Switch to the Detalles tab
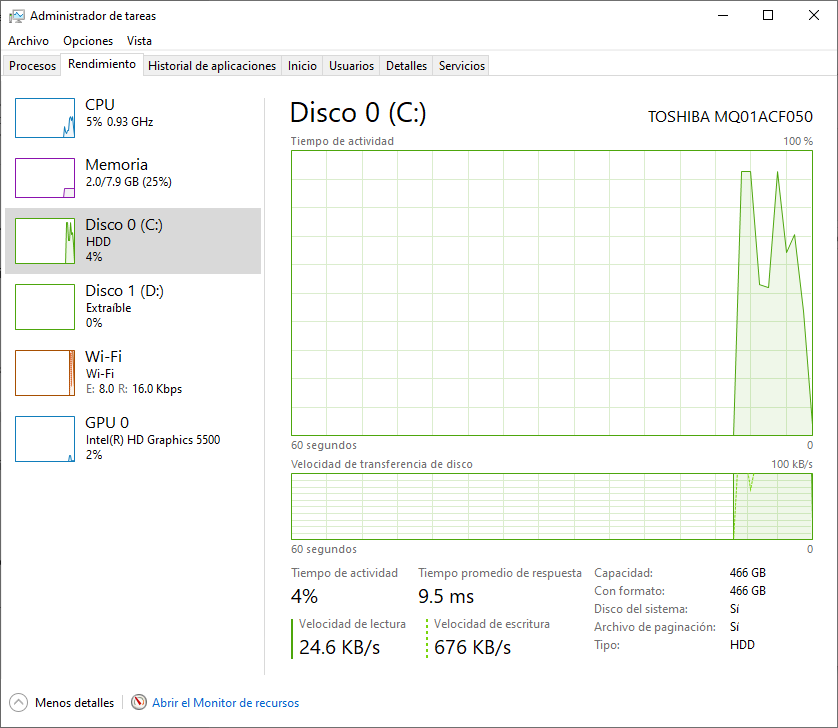838x728 pixels. point(406,66)
